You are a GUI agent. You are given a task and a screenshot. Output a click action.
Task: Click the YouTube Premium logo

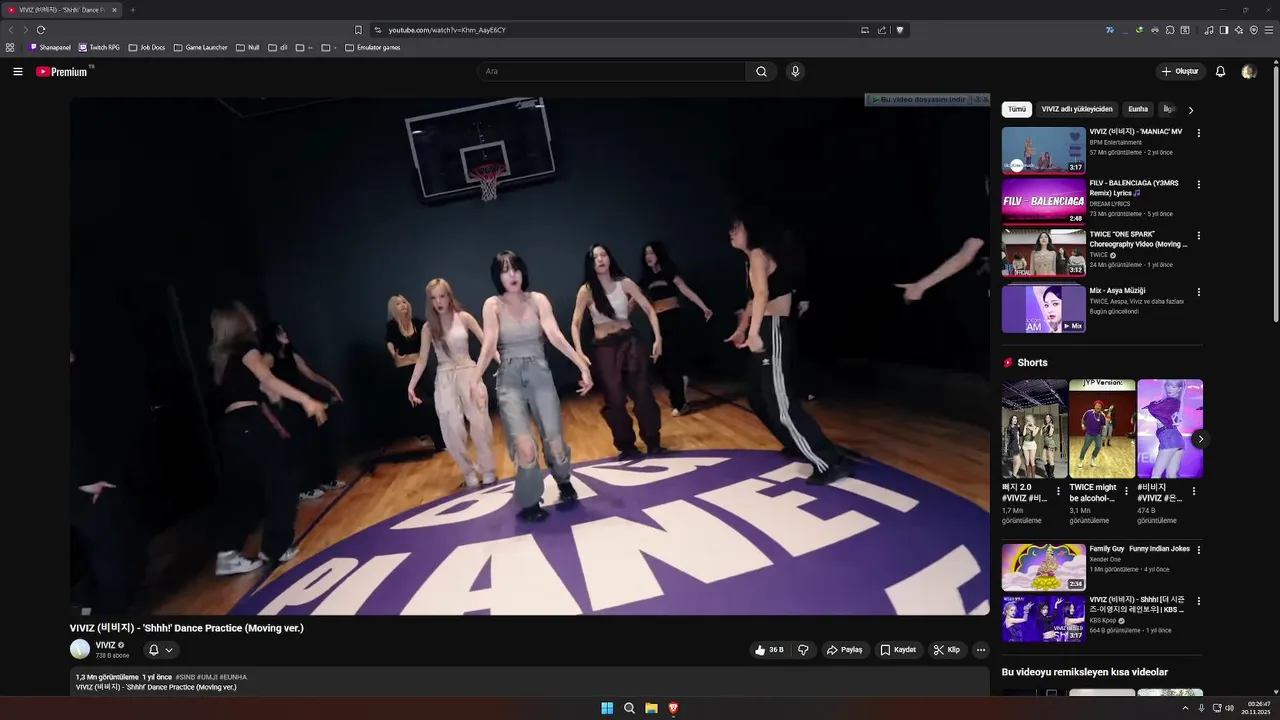62,72
